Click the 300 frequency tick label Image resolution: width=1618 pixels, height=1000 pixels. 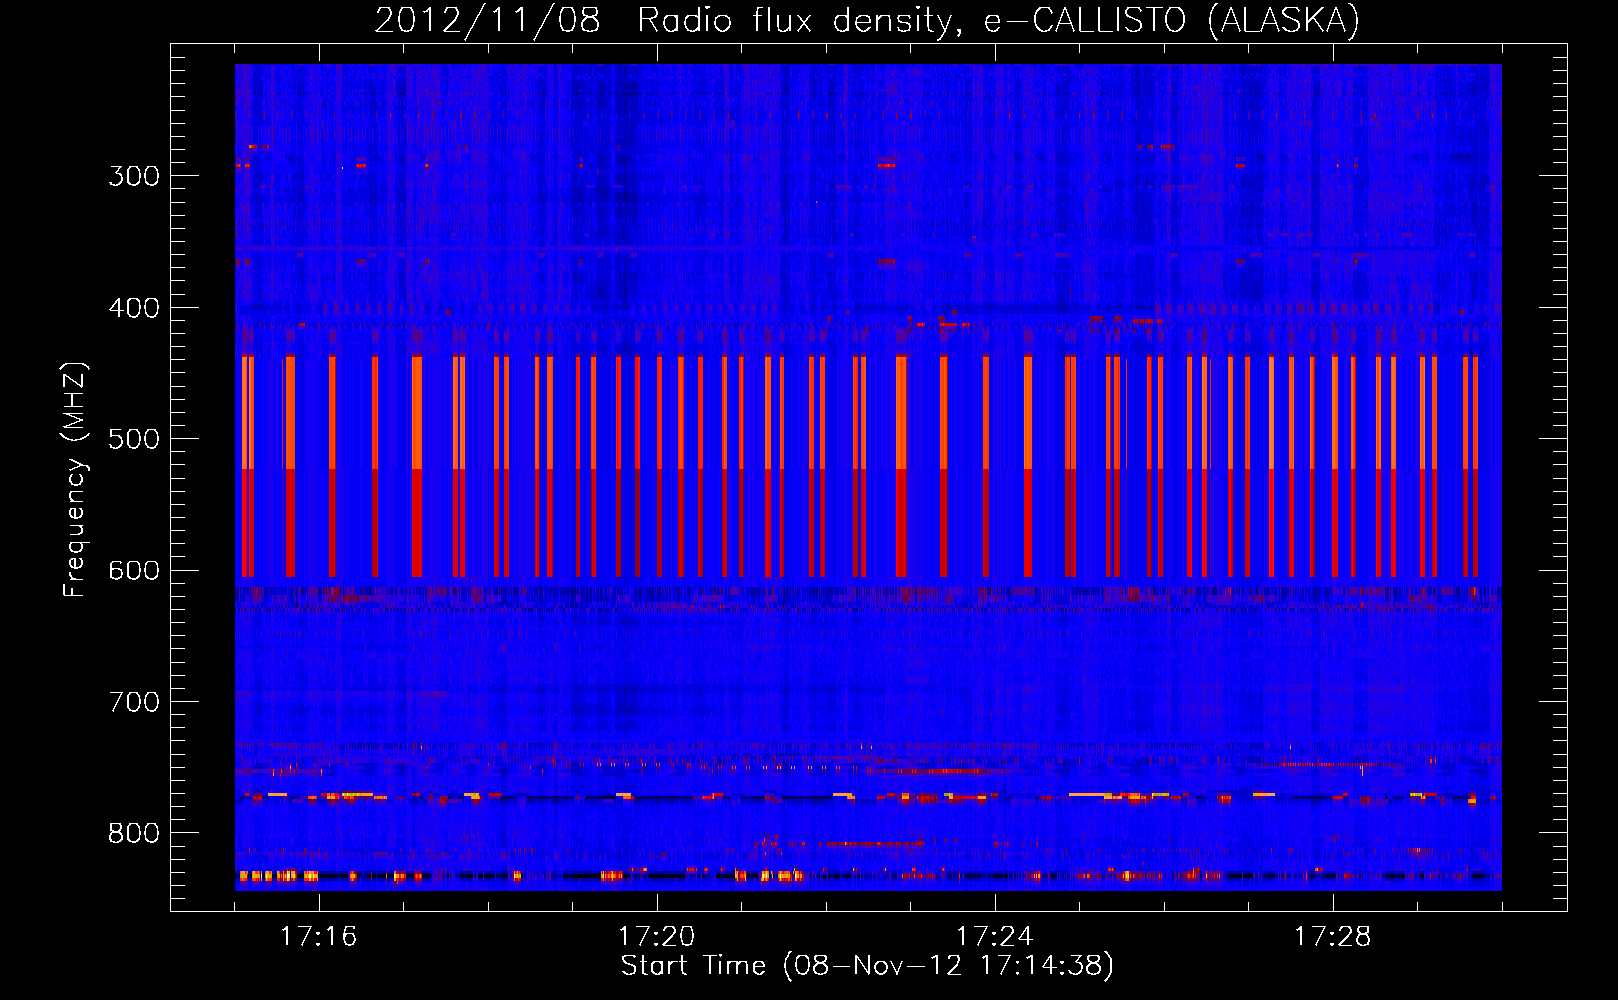pyautogui.click(x=134, y=176)
